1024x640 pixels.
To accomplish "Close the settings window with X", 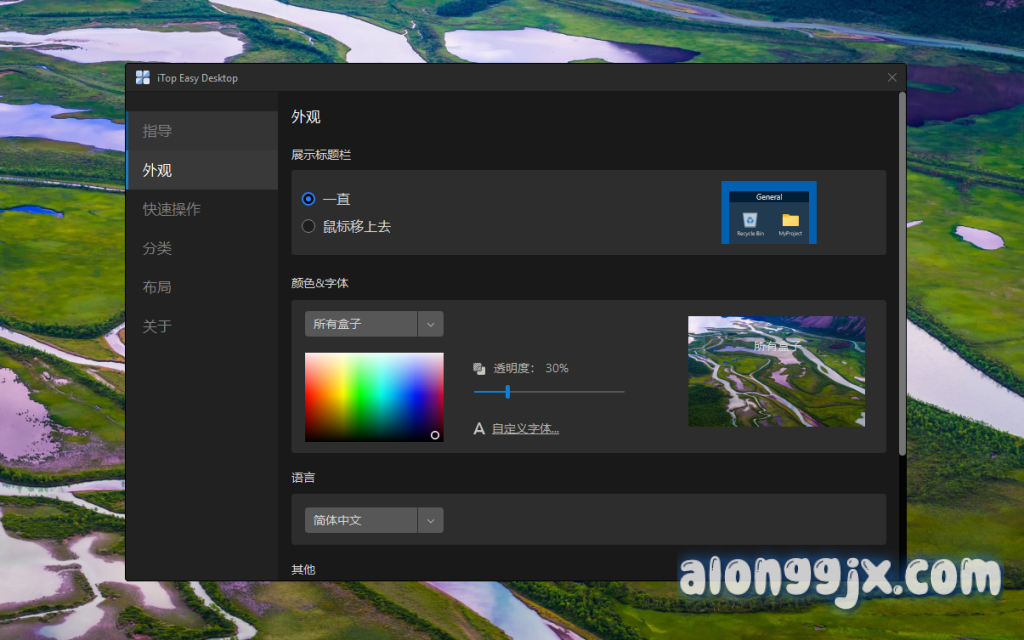I will (x=892, y=77).
